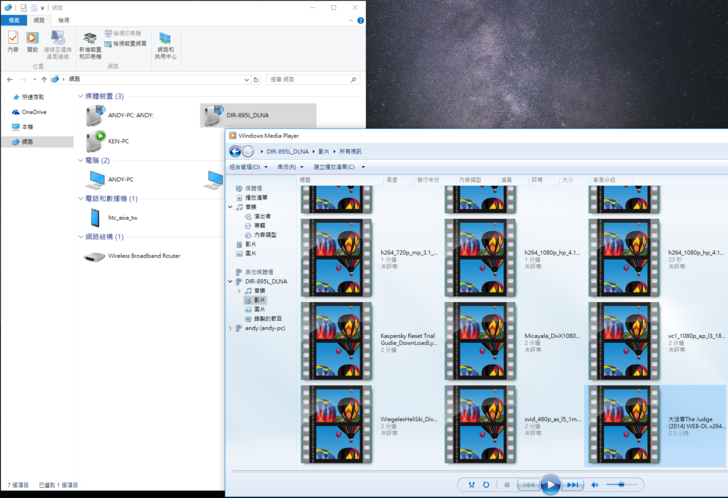Open the 檔案 tab in File Explorer
The image size is (728, 498).
tap(14, 20)
